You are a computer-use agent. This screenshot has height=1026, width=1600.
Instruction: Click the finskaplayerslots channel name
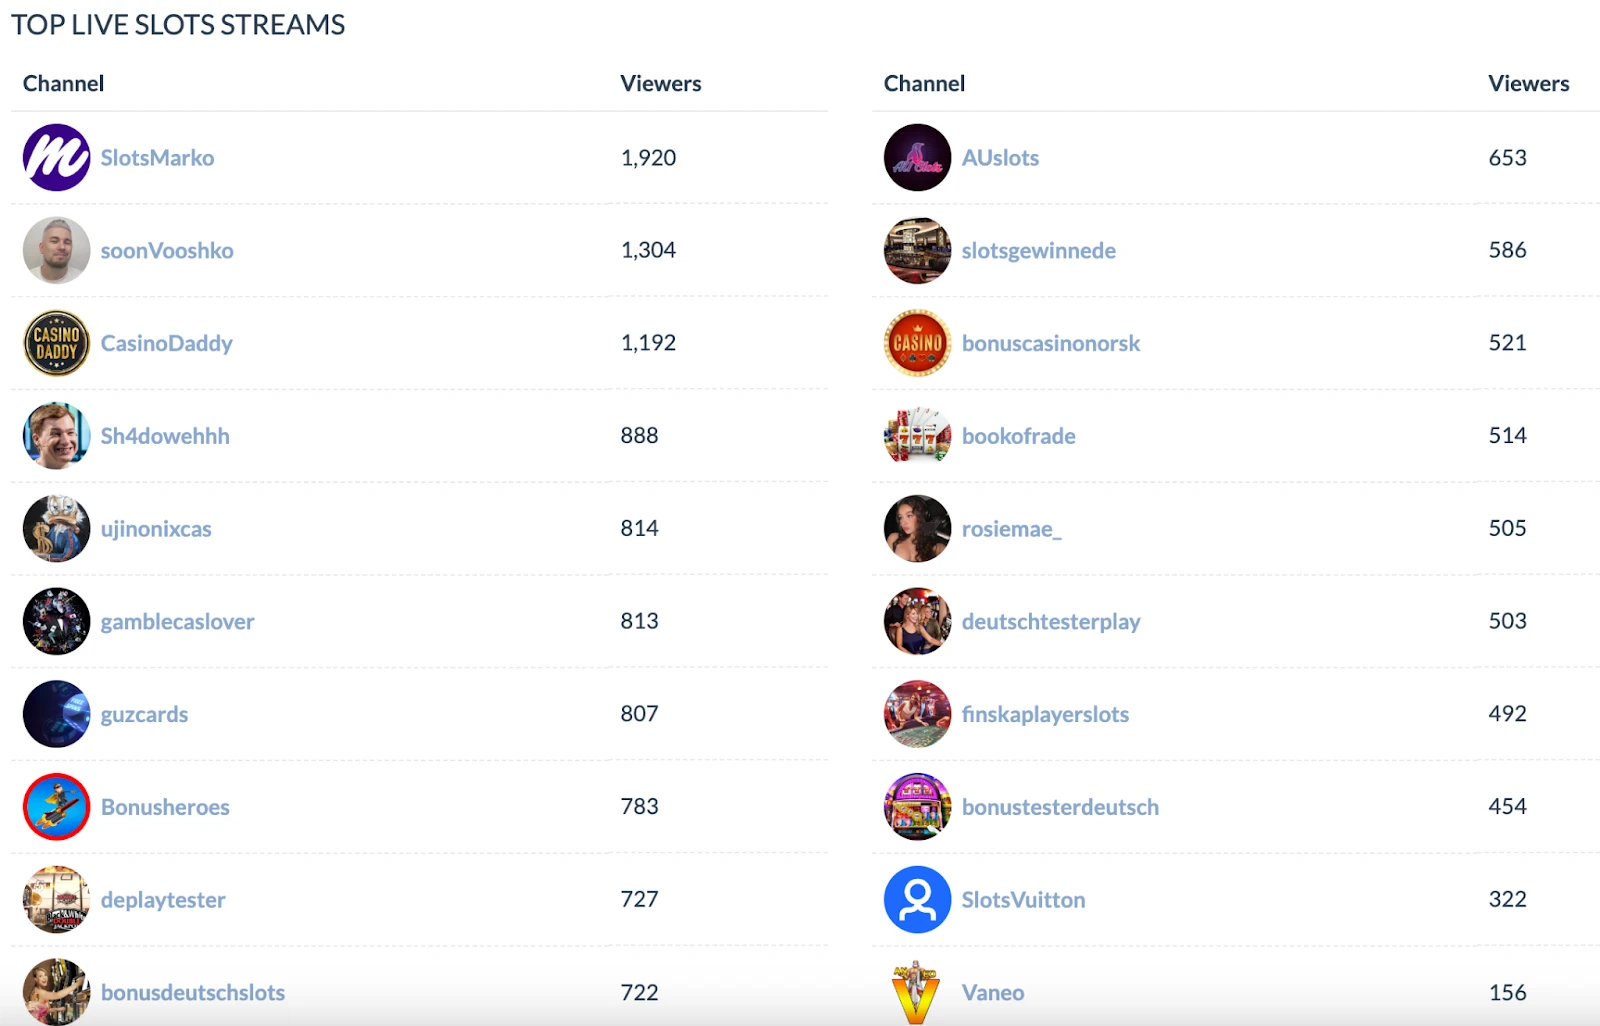click(1045, 715)
